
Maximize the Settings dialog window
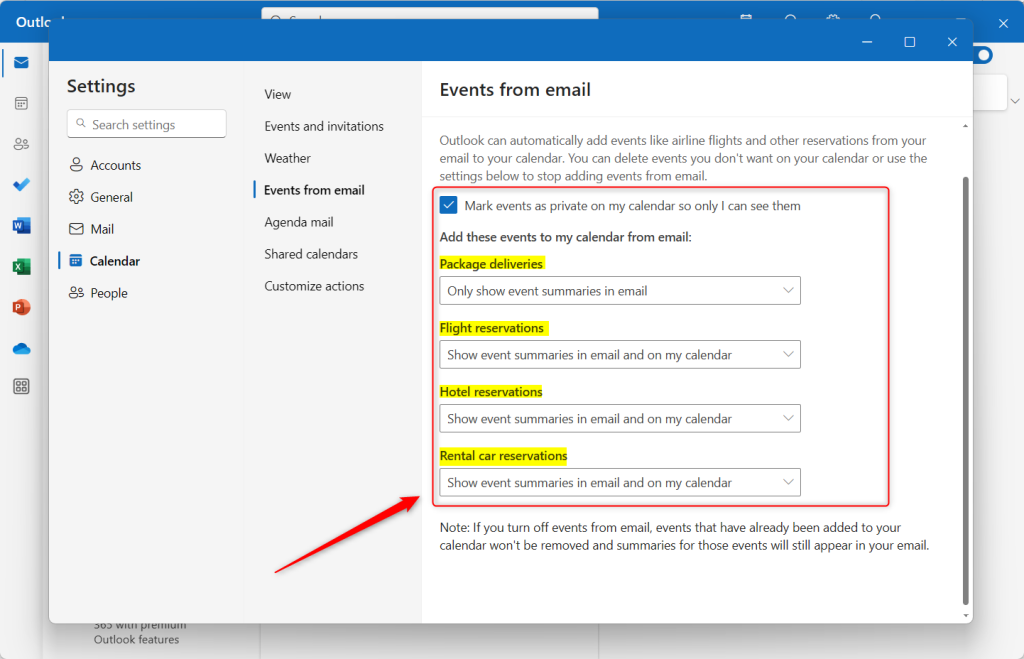coord(910,42)
